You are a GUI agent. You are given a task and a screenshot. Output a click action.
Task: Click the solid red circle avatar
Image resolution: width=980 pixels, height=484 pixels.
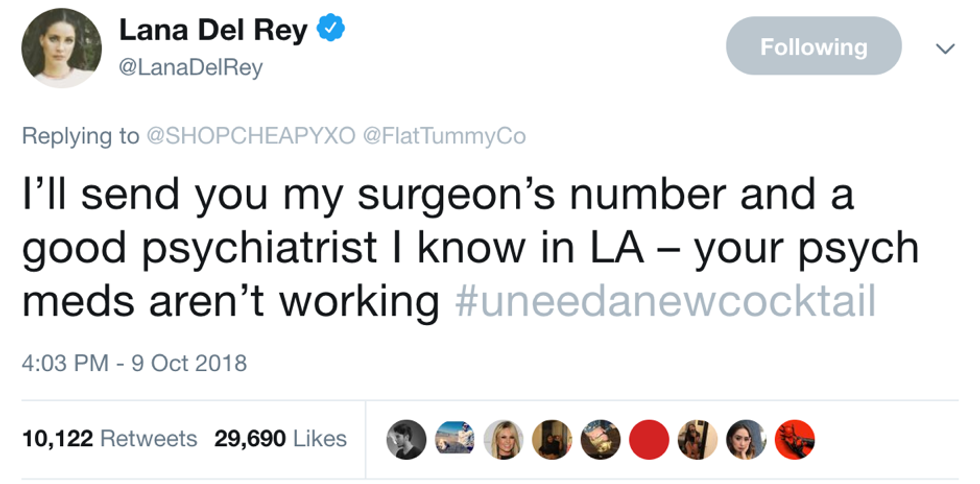pos(649,438)
